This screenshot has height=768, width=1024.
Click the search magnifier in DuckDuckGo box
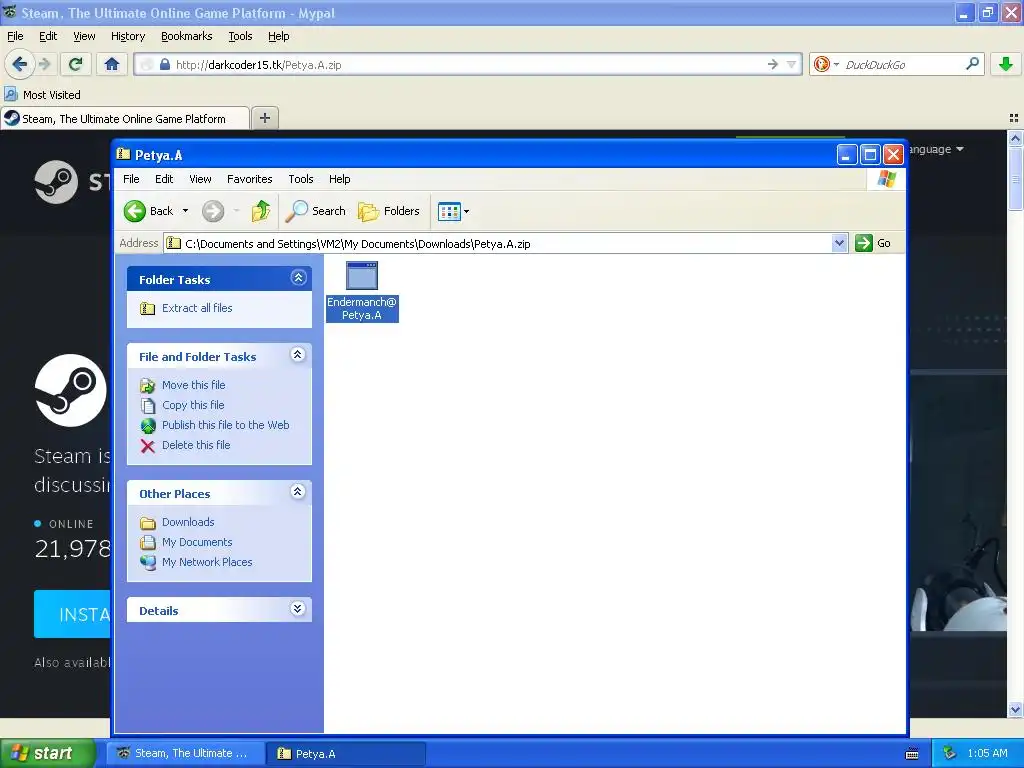pos(972,63)
